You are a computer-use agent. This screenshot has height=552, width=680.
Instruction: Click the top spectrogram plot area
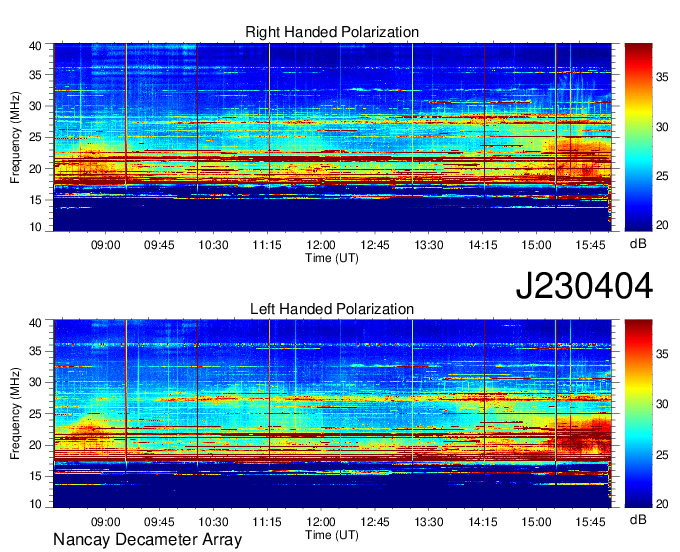[332, 137]
